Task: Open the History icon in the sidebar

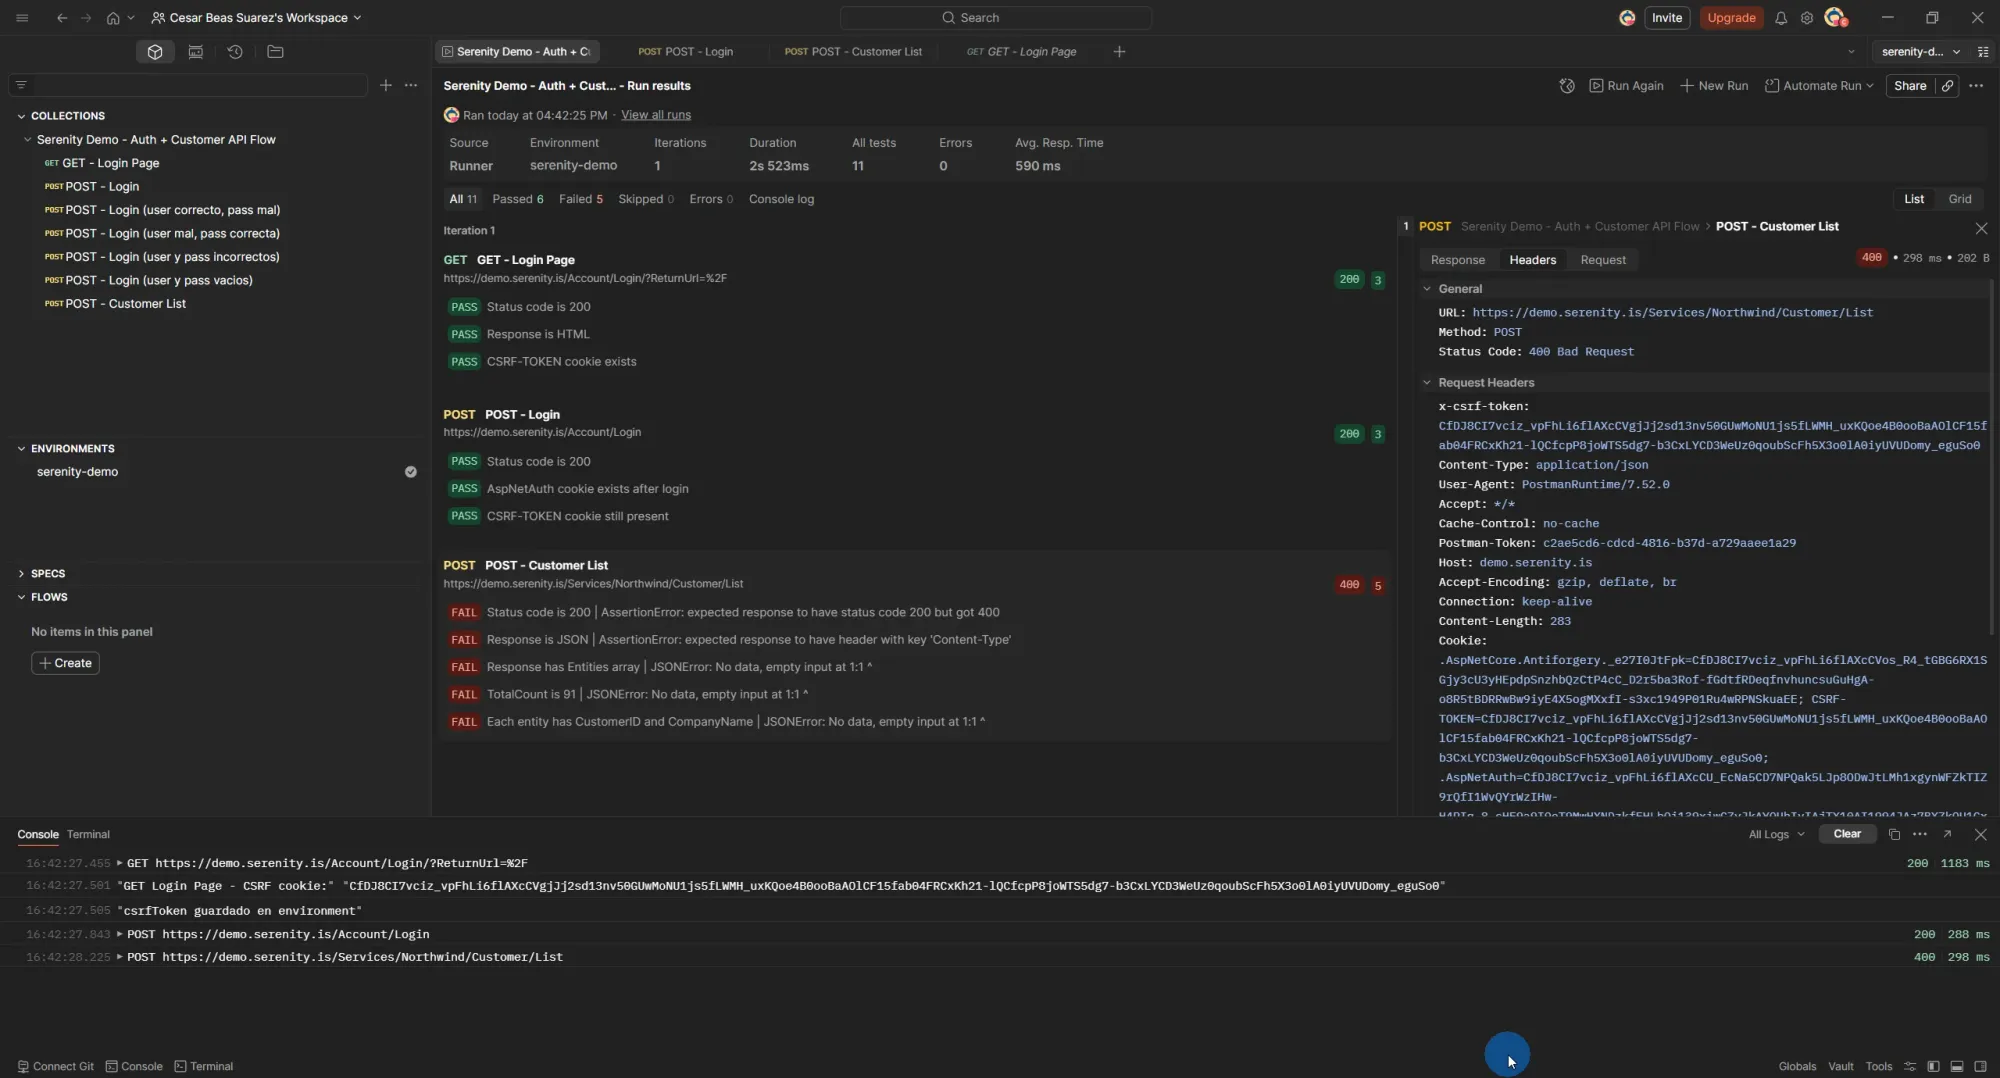Action: (x=235, y=51)
